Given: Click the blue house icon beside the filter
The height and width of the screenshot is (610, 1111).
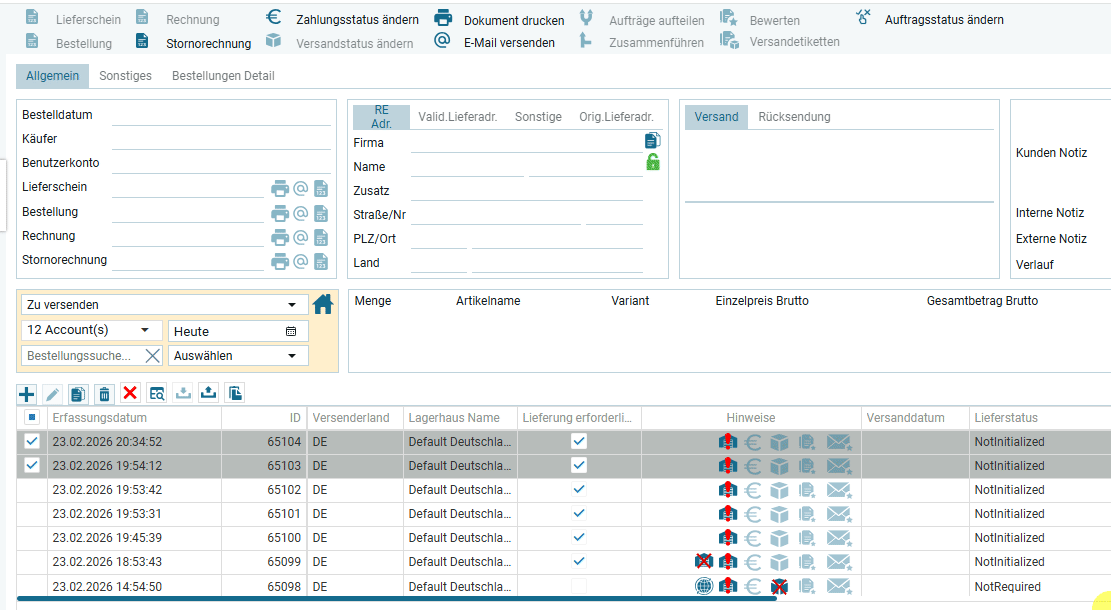Looking at the screenshot, I should coord(323,304).
